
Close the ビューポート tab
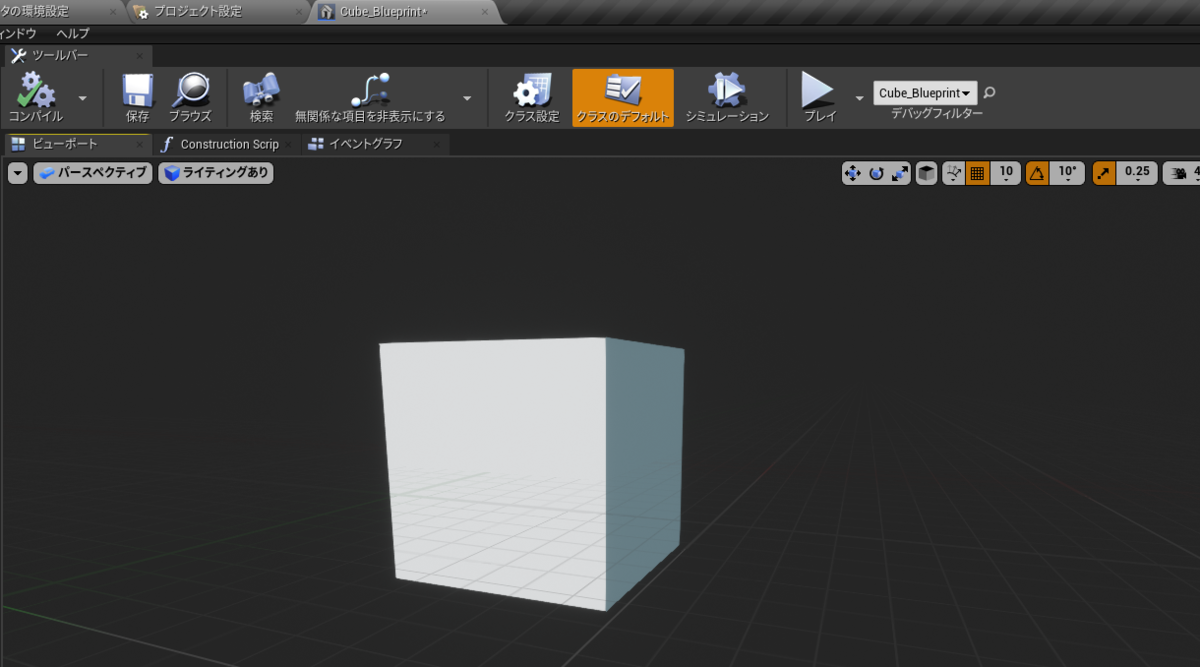tap(140, 144)
